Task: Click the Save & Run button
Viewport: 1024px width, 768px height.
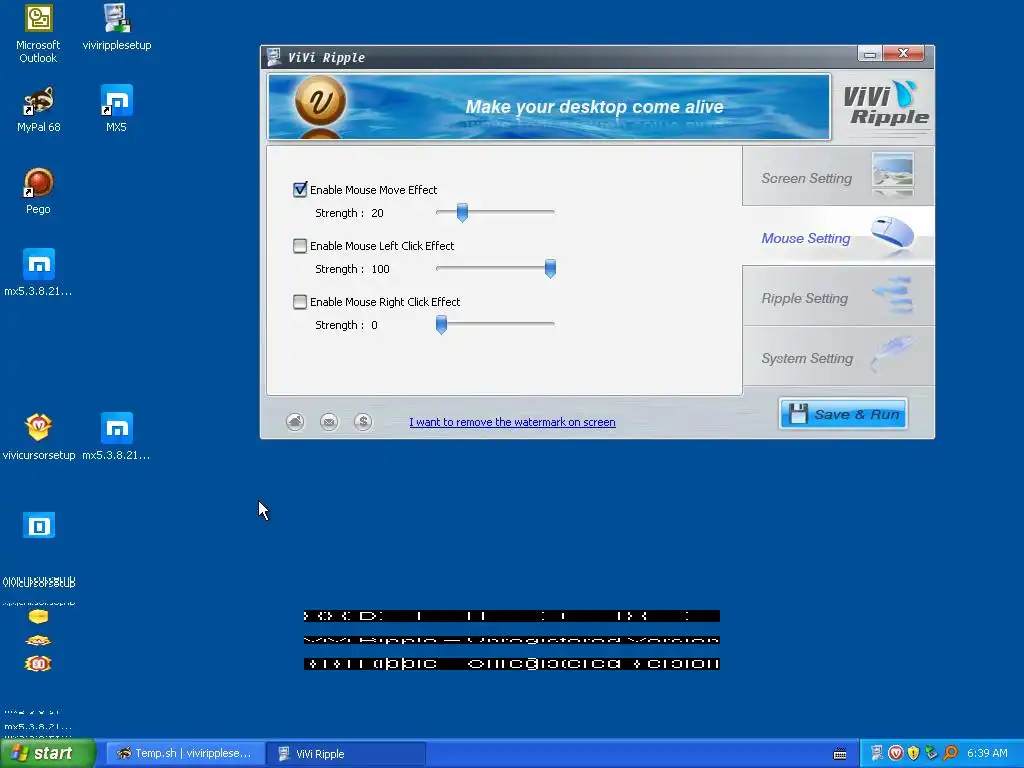Action: click(x=843, y=414)
